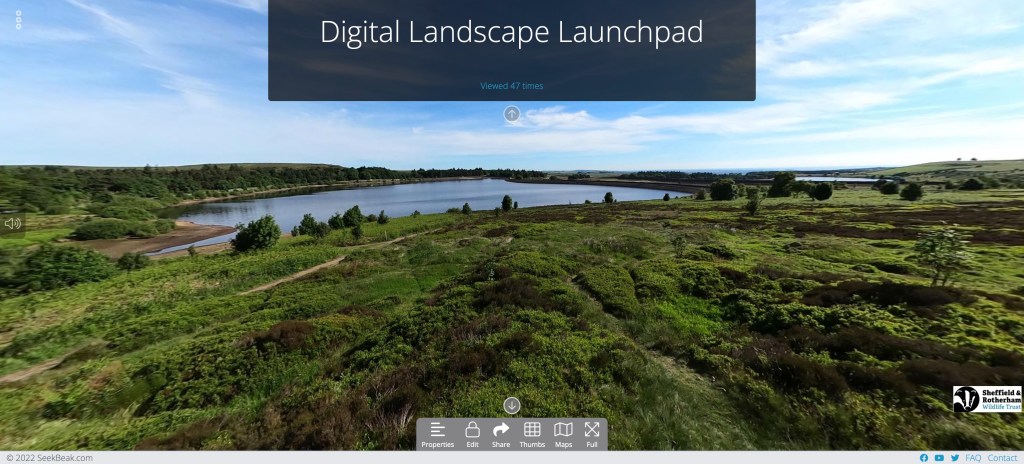Click the 2022 SeekBeak.com footer link

coord(49,458)
